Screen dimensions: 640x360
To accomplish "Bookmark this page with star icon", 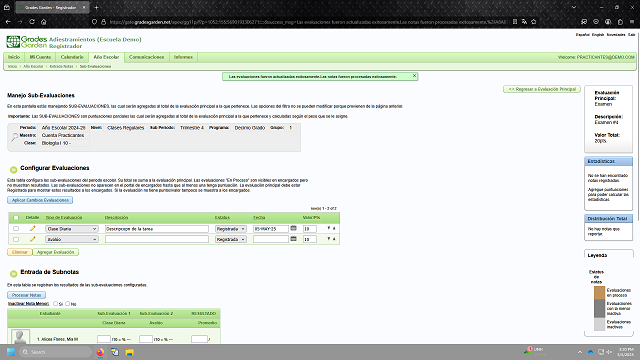I will [533, 22].
